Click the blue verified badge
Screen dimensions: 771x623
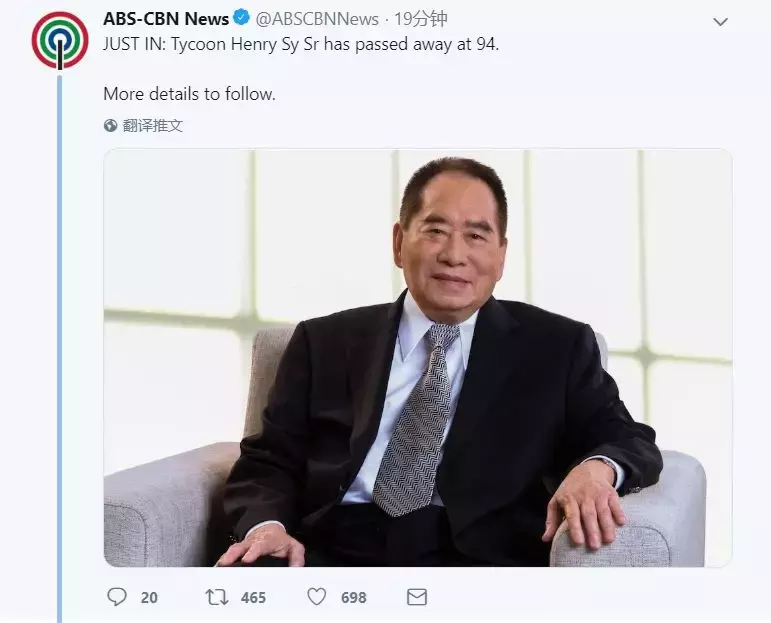click(241, 18)
